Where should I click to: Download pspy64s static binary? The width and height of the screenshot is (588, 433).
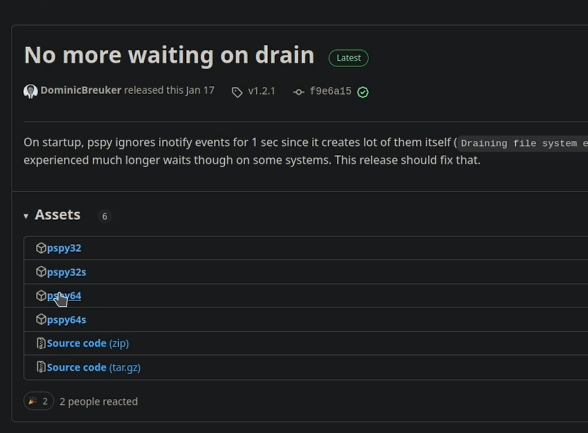tap(66, 320)
